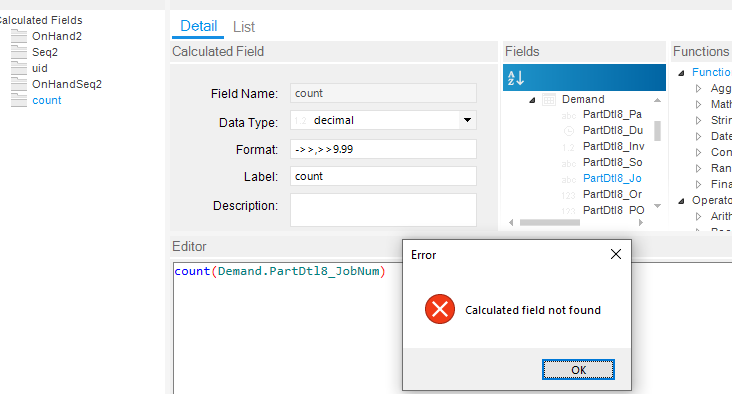Expand the Date functions group
The width and height of the screenshot is (732, 394).
tap(698, 136)
